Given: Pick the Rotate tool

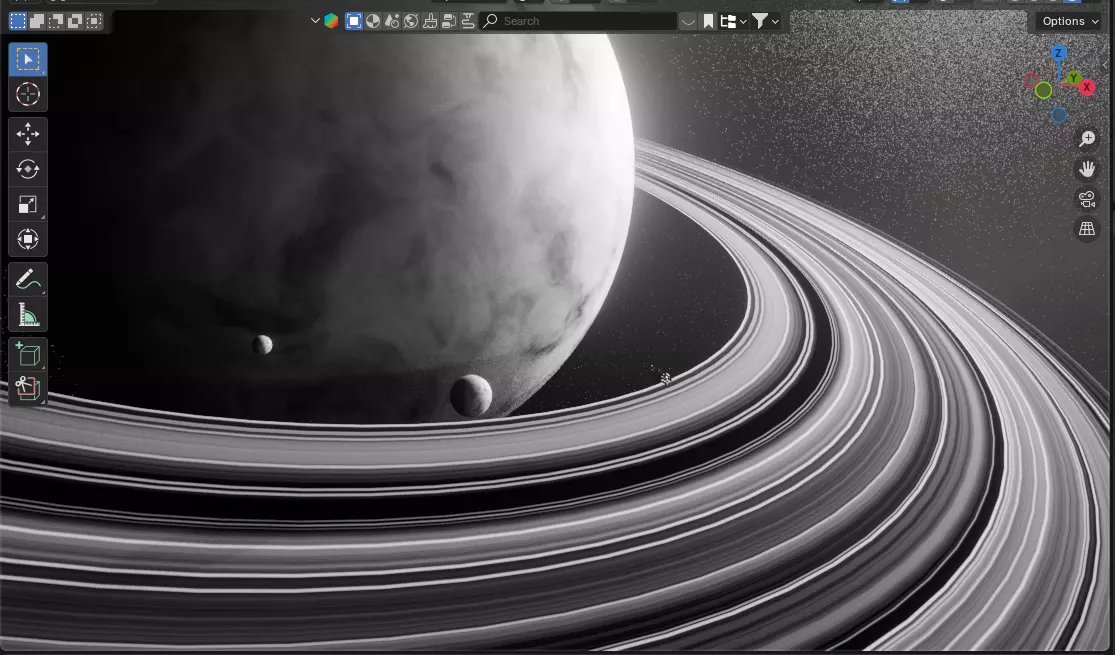Looking at the screenshot, I should coord(28,169).
